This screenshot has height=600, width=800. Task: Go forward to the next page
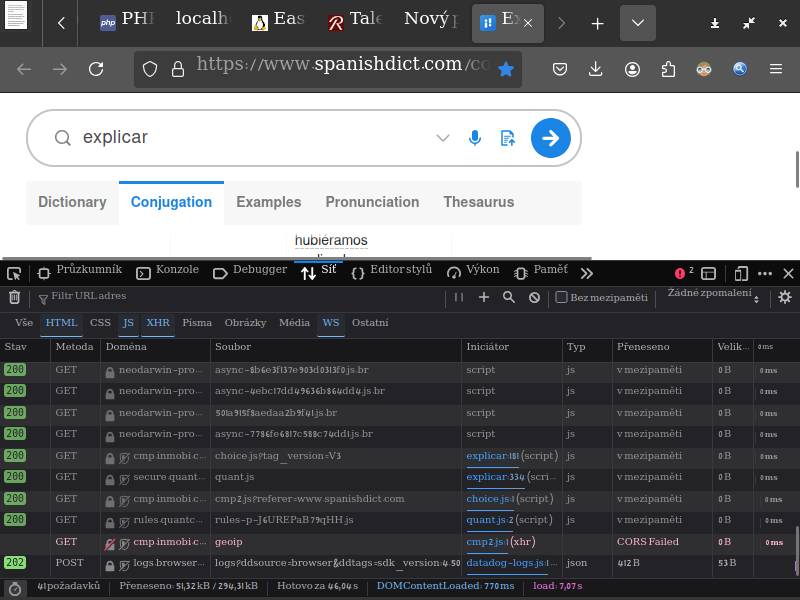tap(60, 69)
